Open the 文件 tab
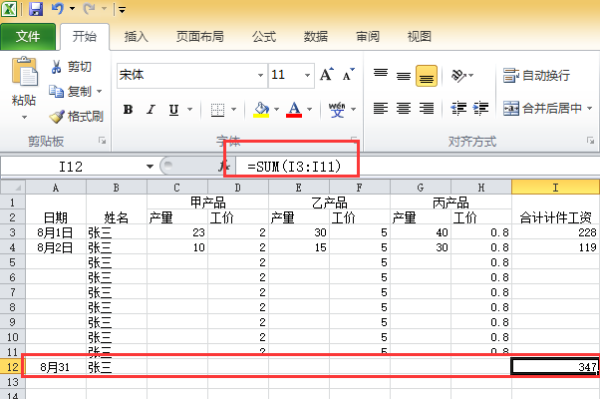 (28, 37)
